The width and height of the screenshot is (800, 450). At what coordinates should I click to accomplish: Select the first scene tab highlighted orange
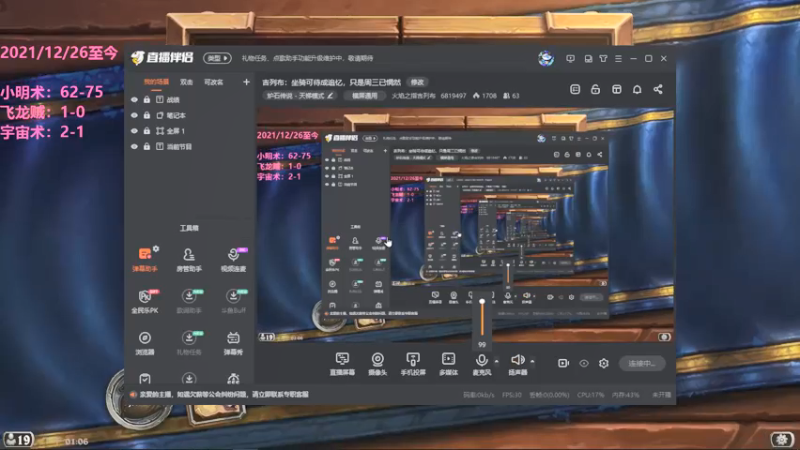(156, 82)
